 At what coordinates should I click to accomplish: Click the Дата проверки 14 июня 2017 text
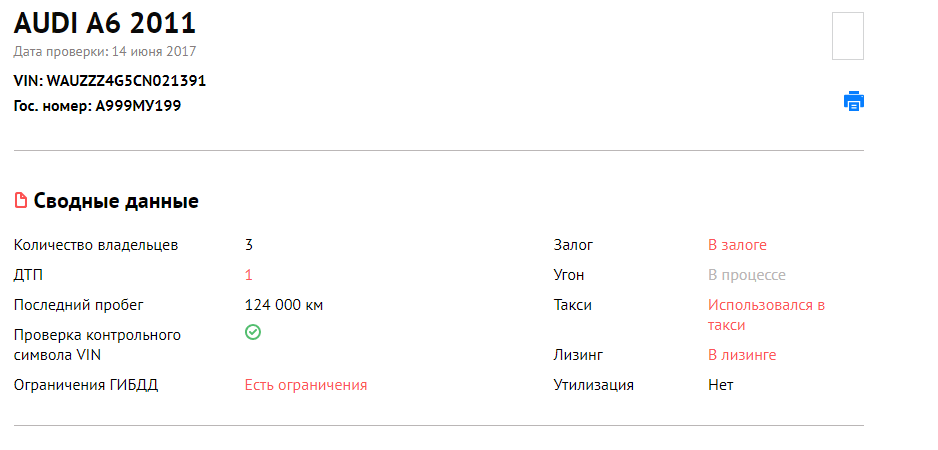105,51
